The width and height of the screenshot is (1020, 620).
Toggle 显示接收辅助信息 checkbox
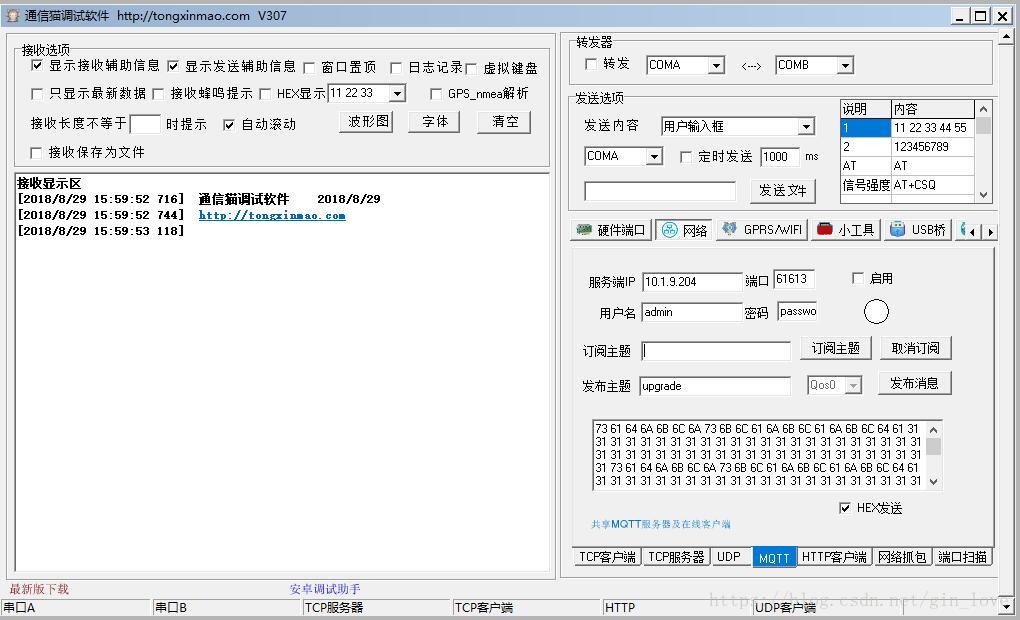click(x=37, y=65)
